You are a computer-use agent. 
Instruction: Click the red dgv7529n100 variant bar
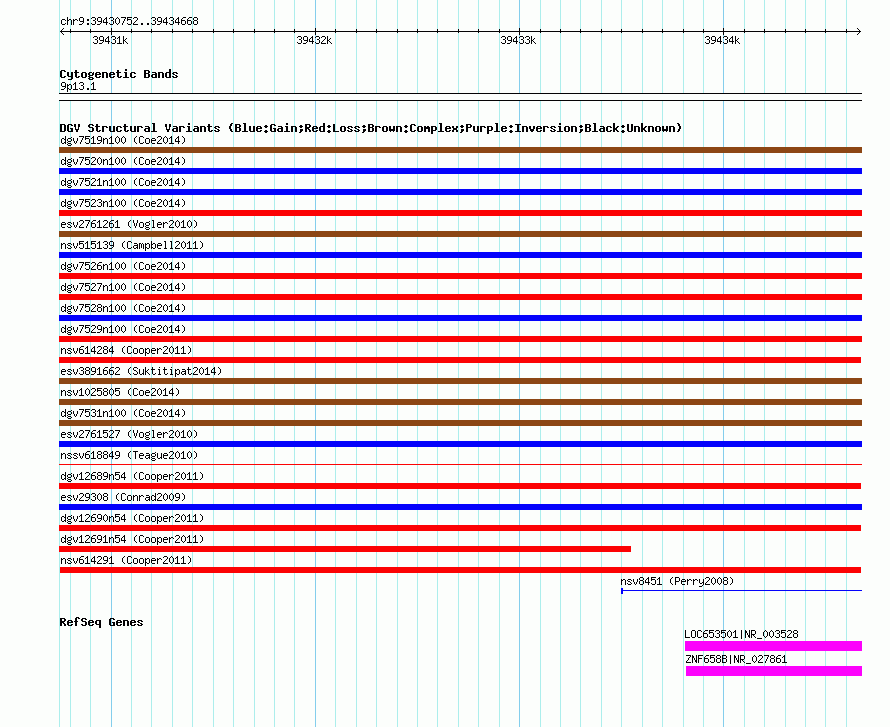460,339
